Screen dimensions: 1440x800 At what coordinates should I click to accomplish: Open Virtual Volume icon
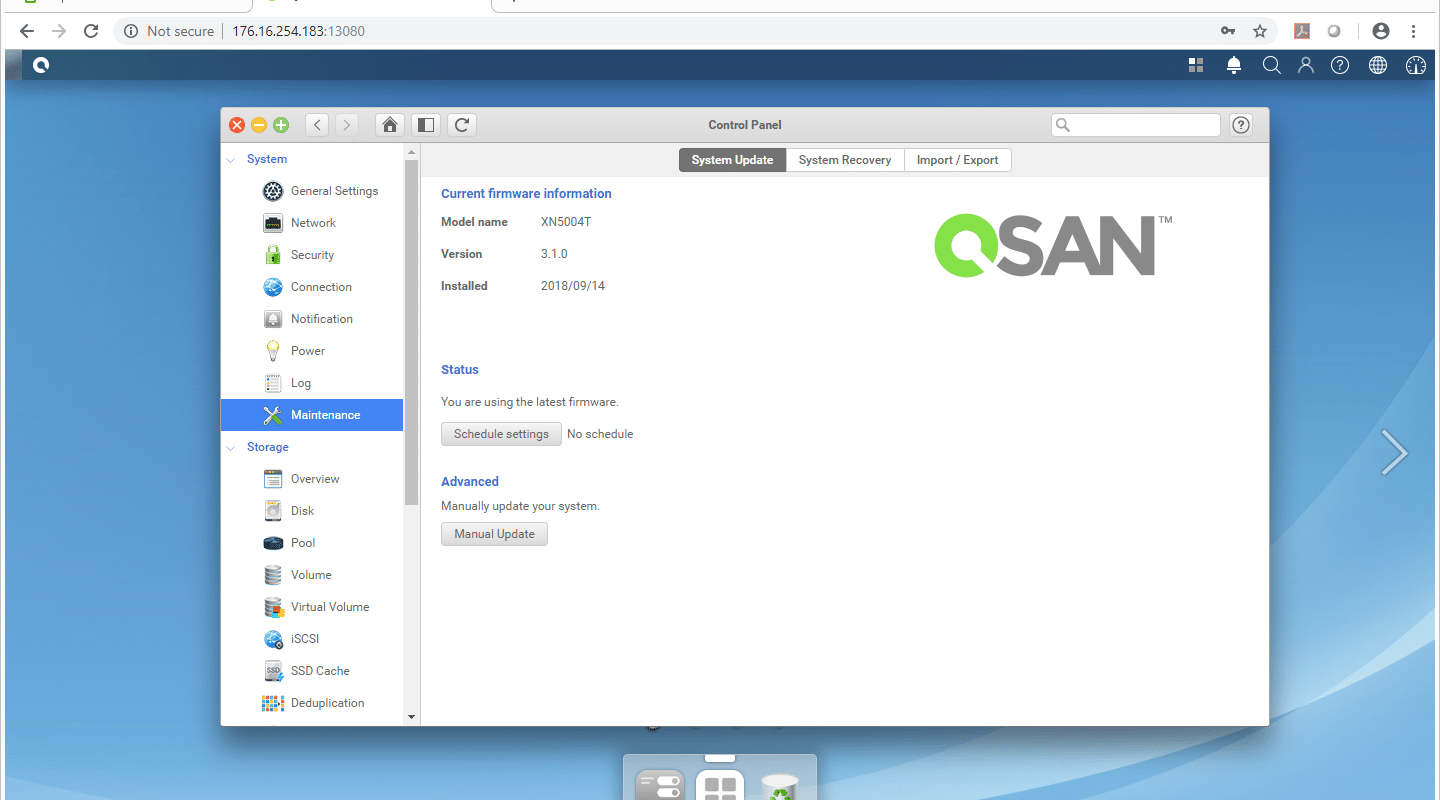[273, 607]
